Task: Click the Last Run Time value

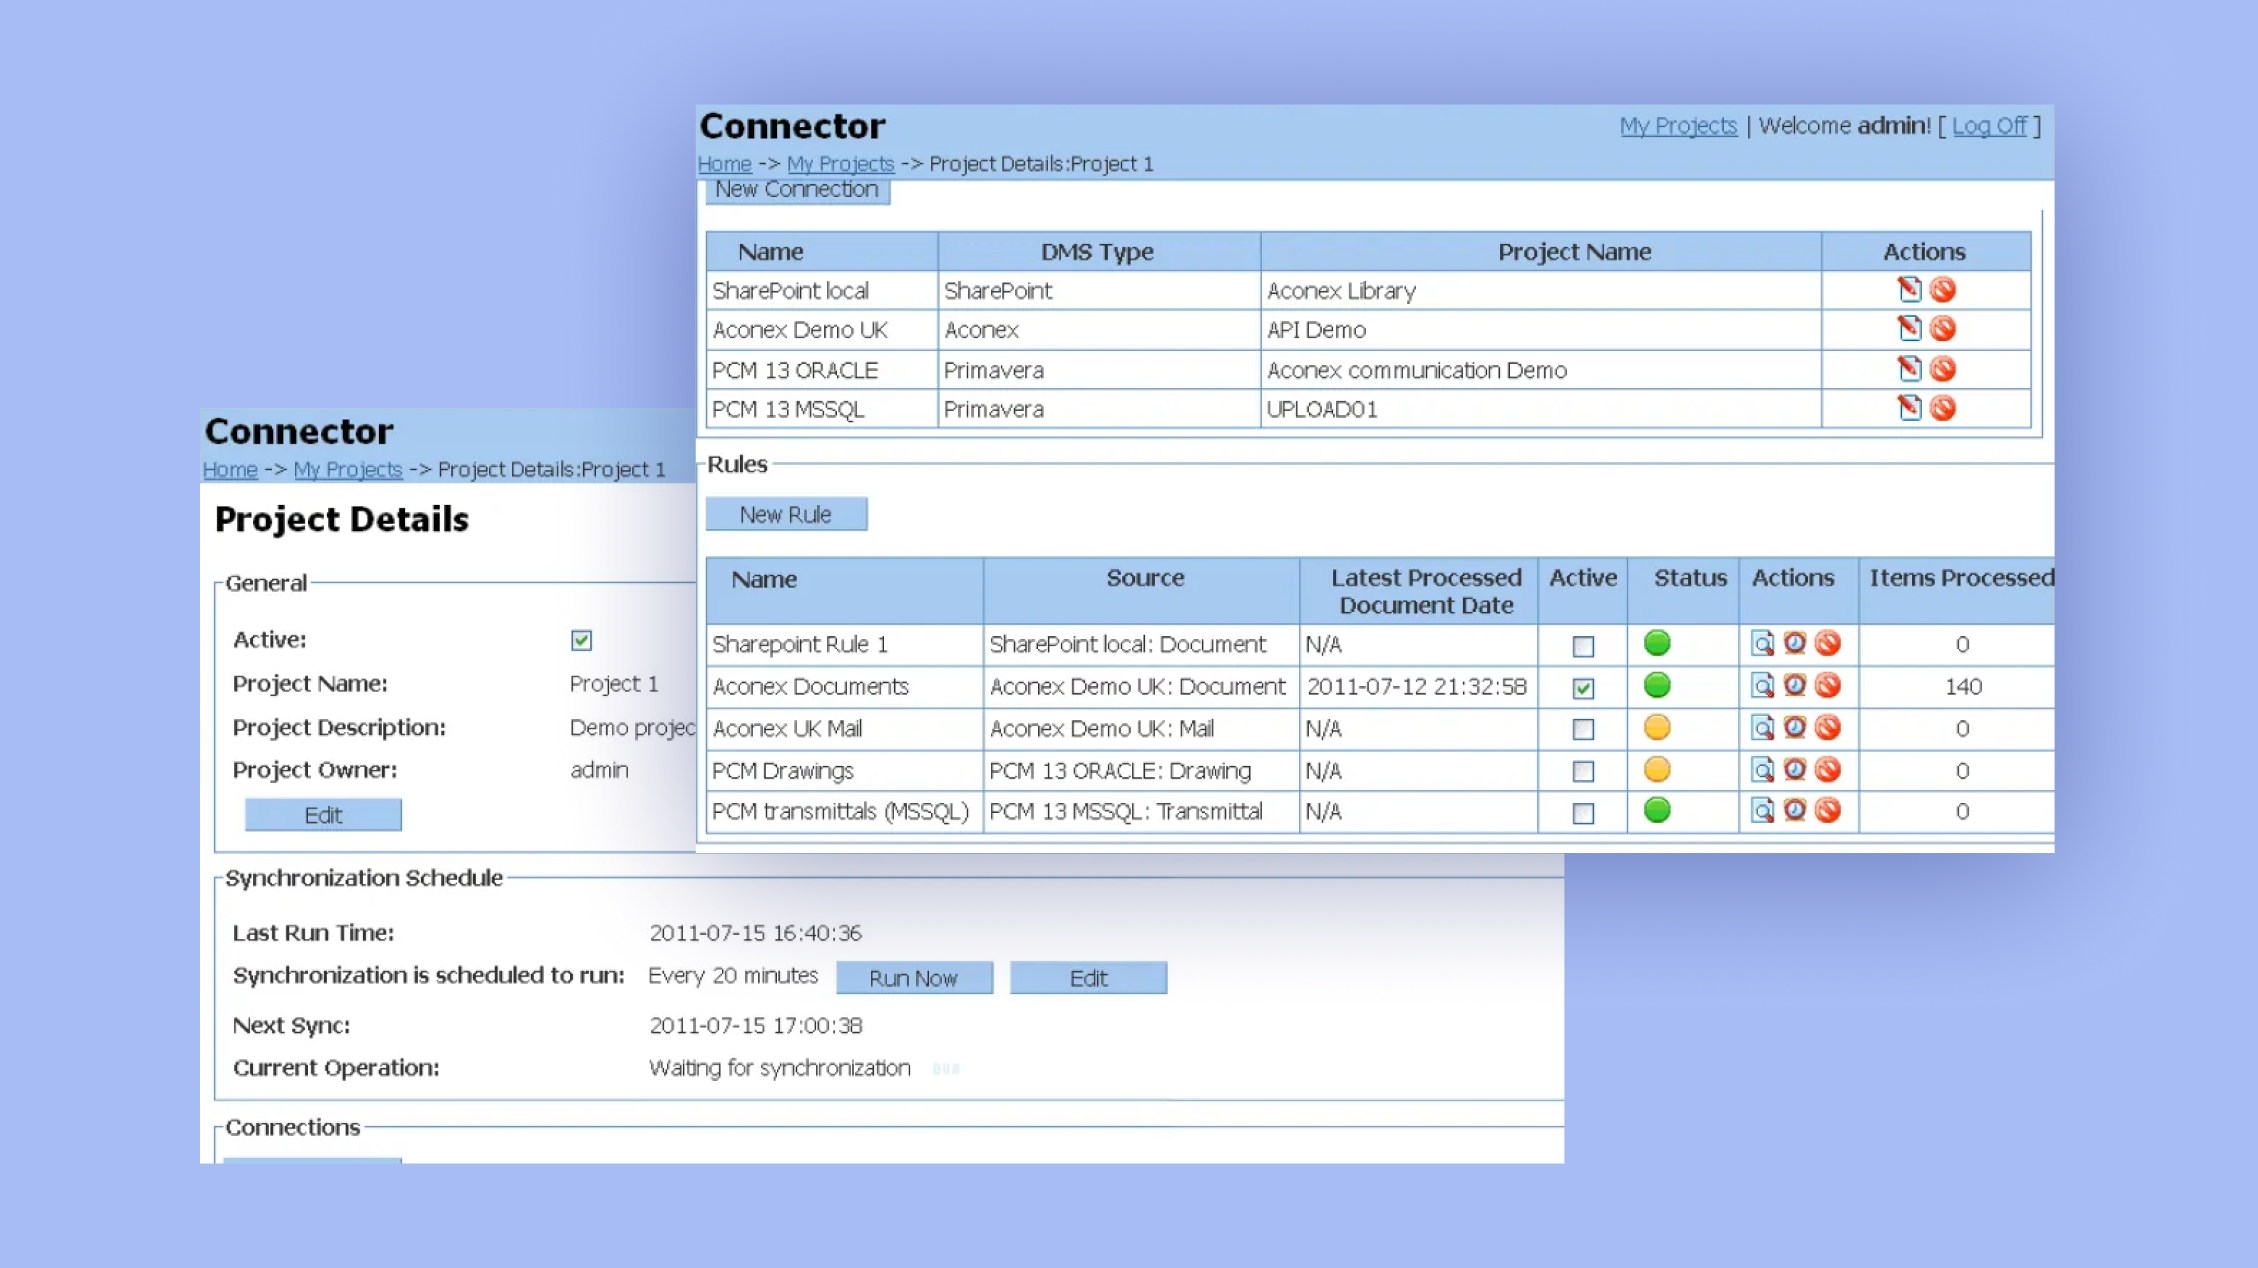Action: [x=756, y=933]
